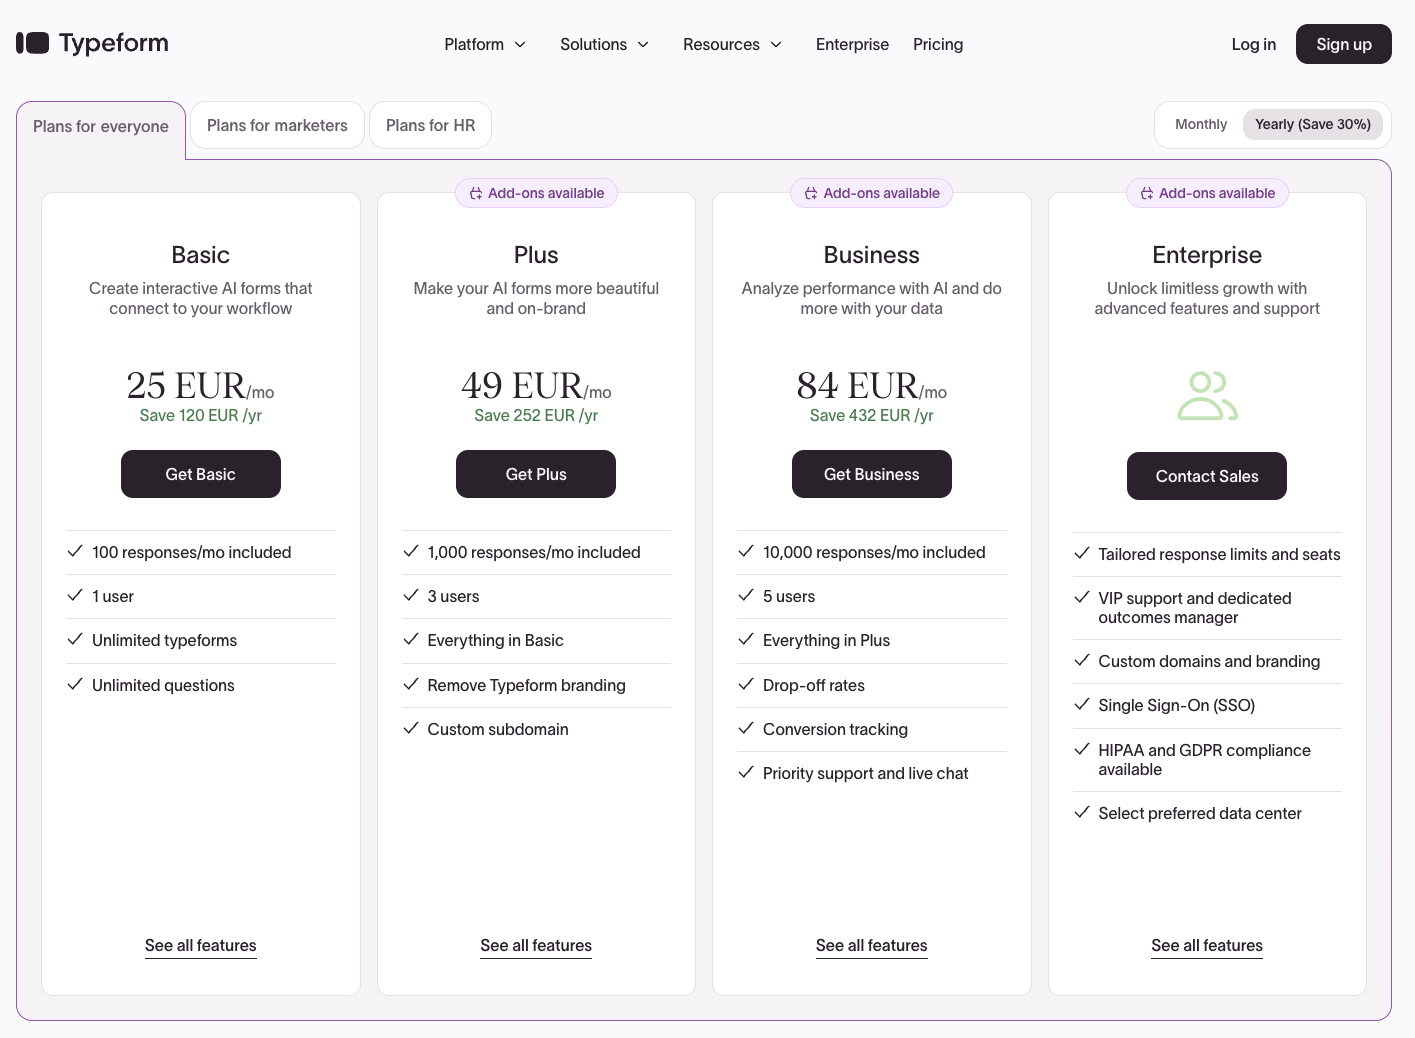Open the Plans for HR tab
Image resolution: width=1415 pixels, height=1038 pixels.
click(430, 124)
